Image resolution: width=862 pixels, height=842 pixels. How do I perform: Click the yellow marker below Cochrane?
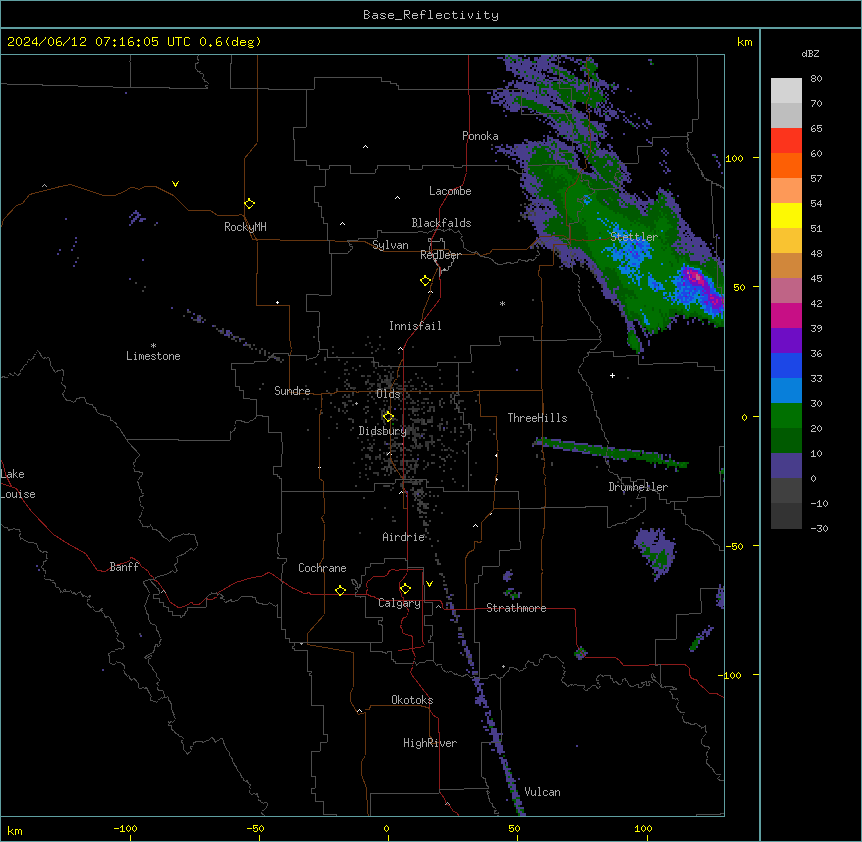point(340,590)
